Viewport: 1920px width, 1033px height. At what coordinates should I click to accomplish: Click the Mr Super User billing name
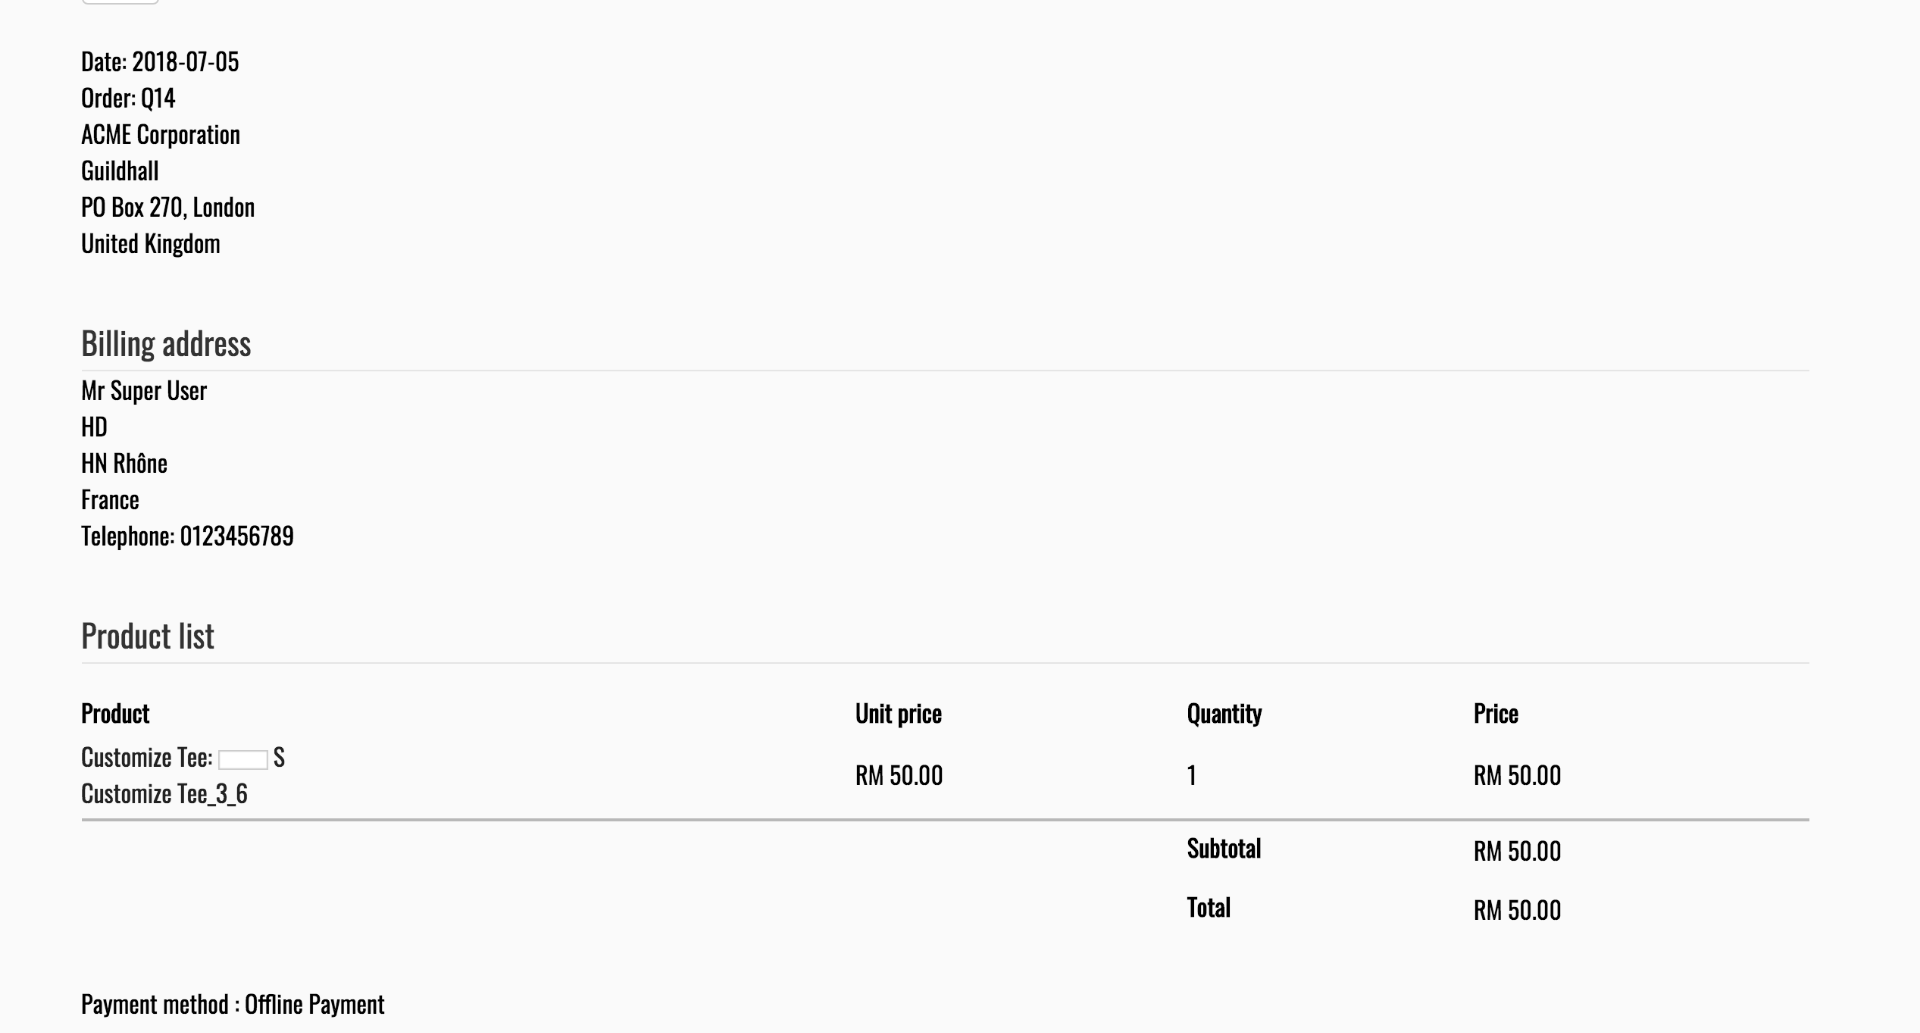(144, 391)
